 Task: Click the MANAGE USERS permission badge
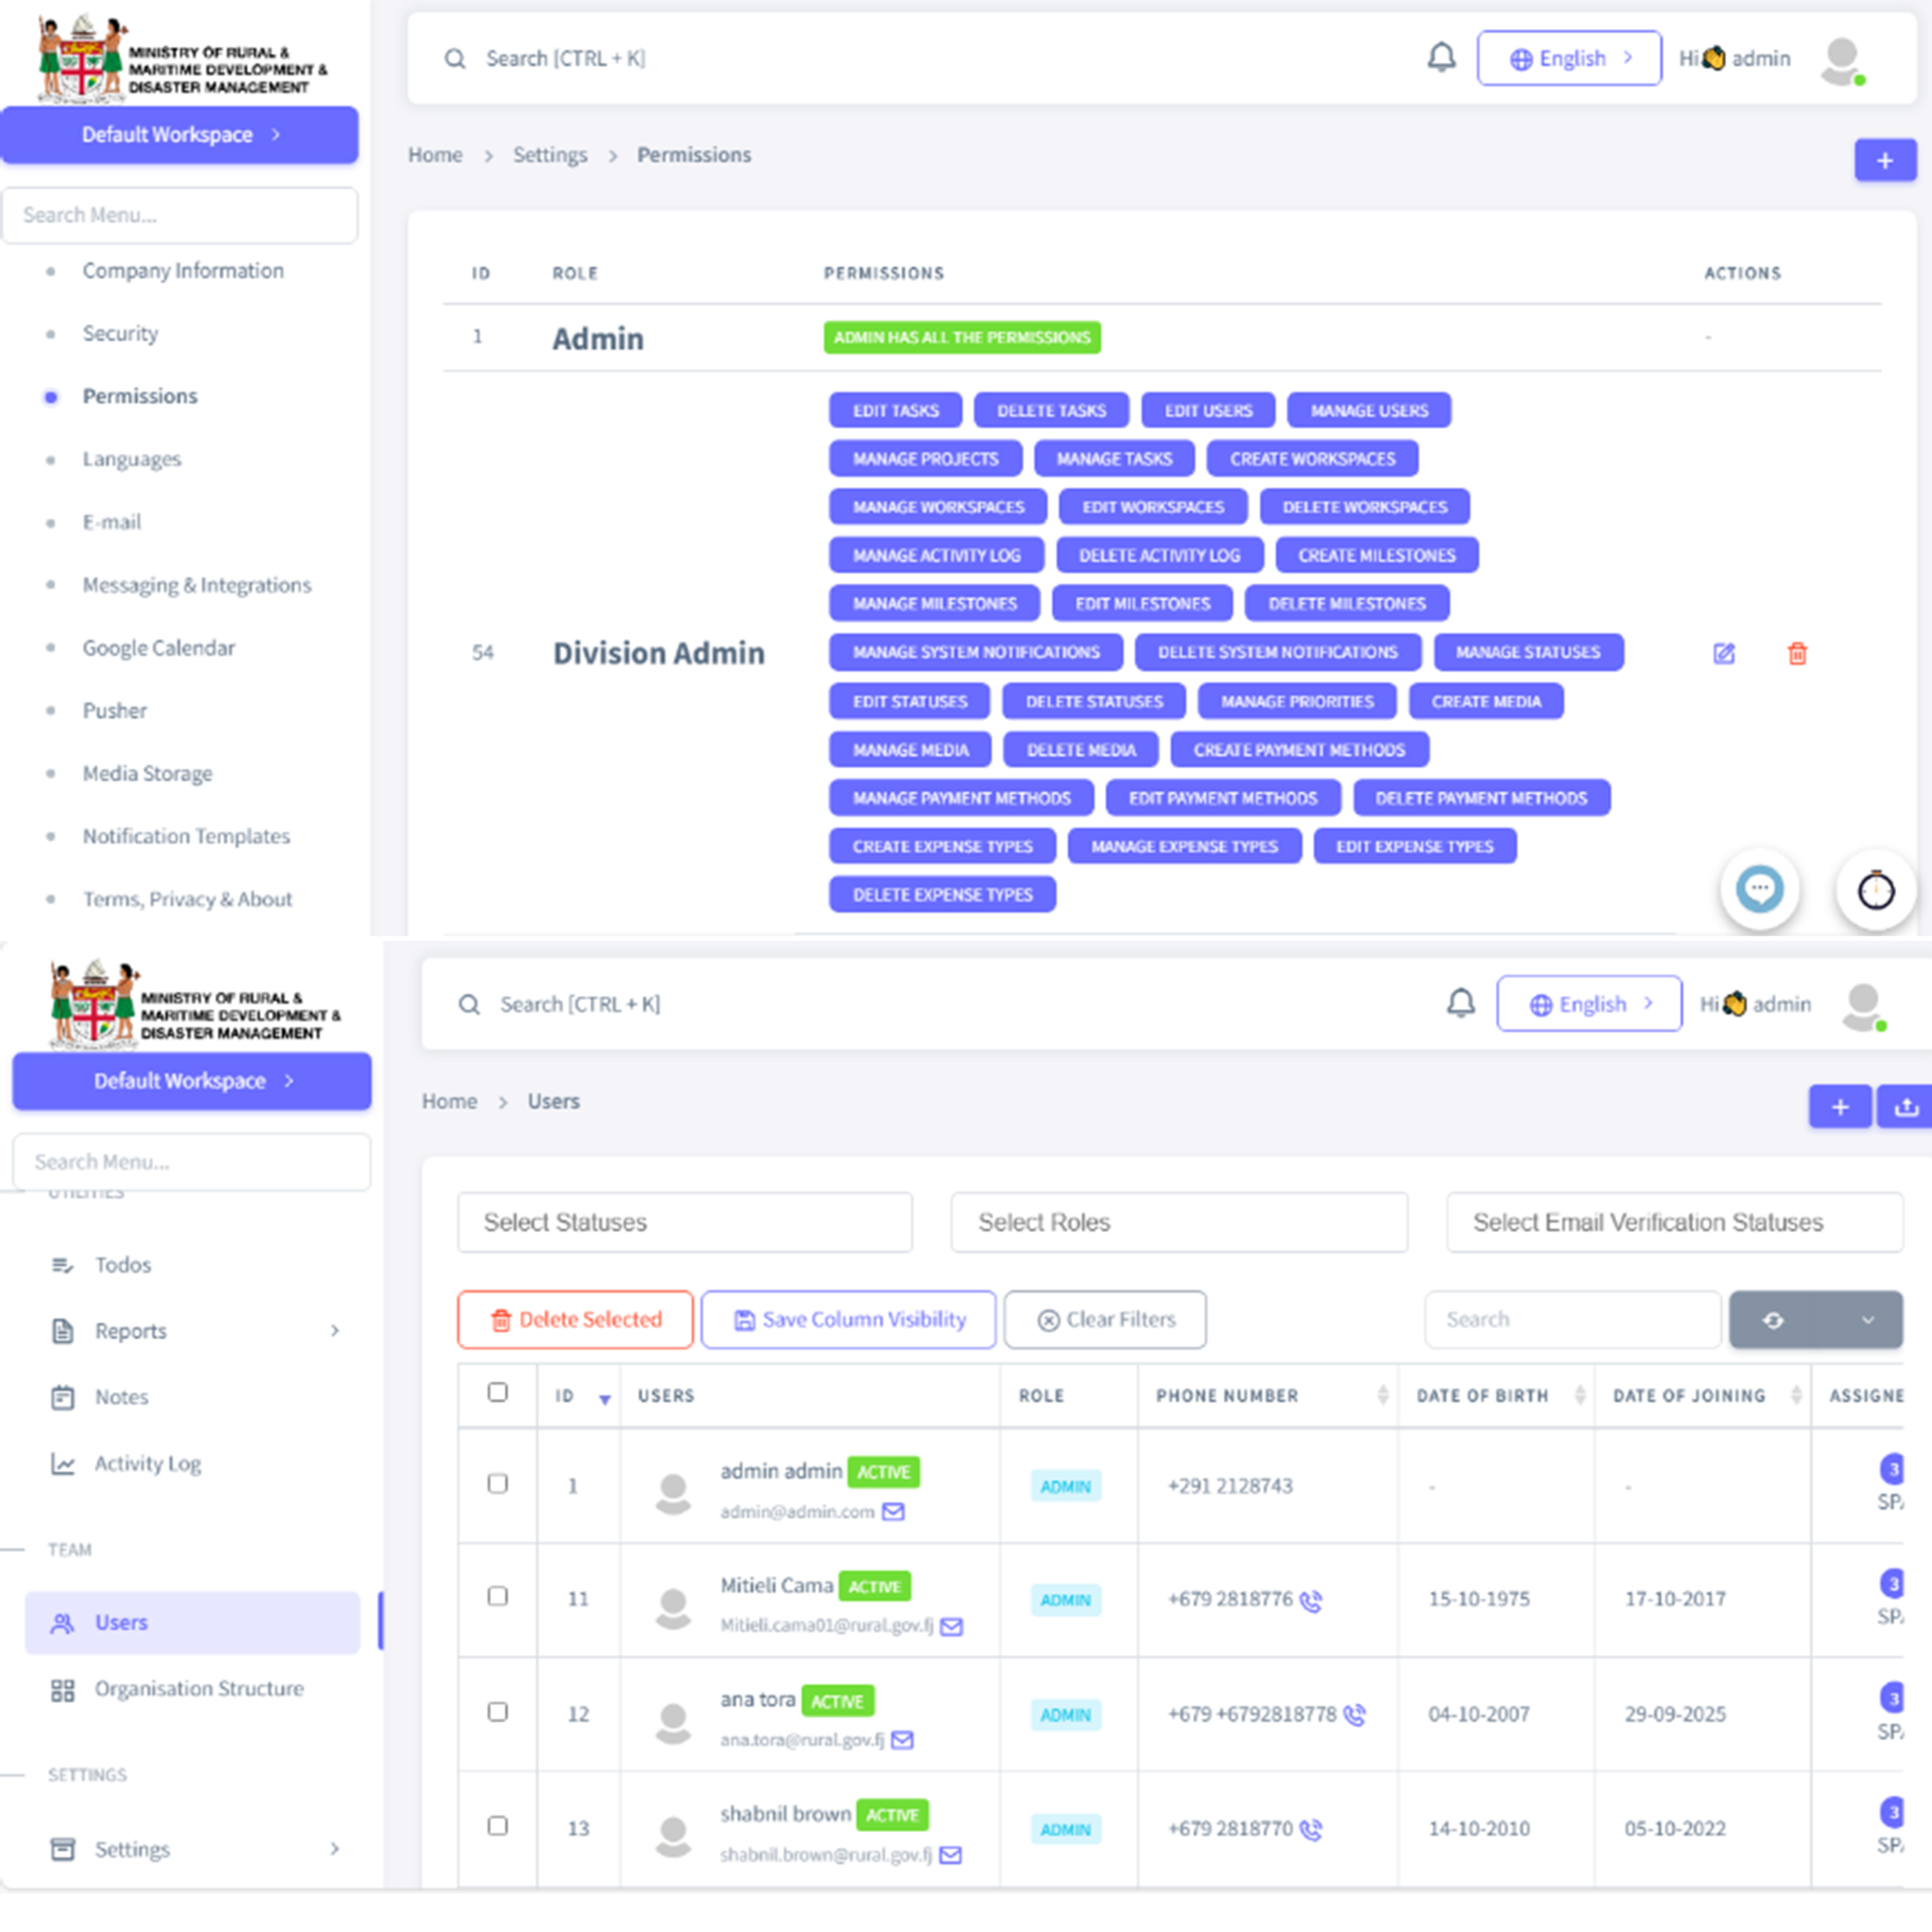1369,410
